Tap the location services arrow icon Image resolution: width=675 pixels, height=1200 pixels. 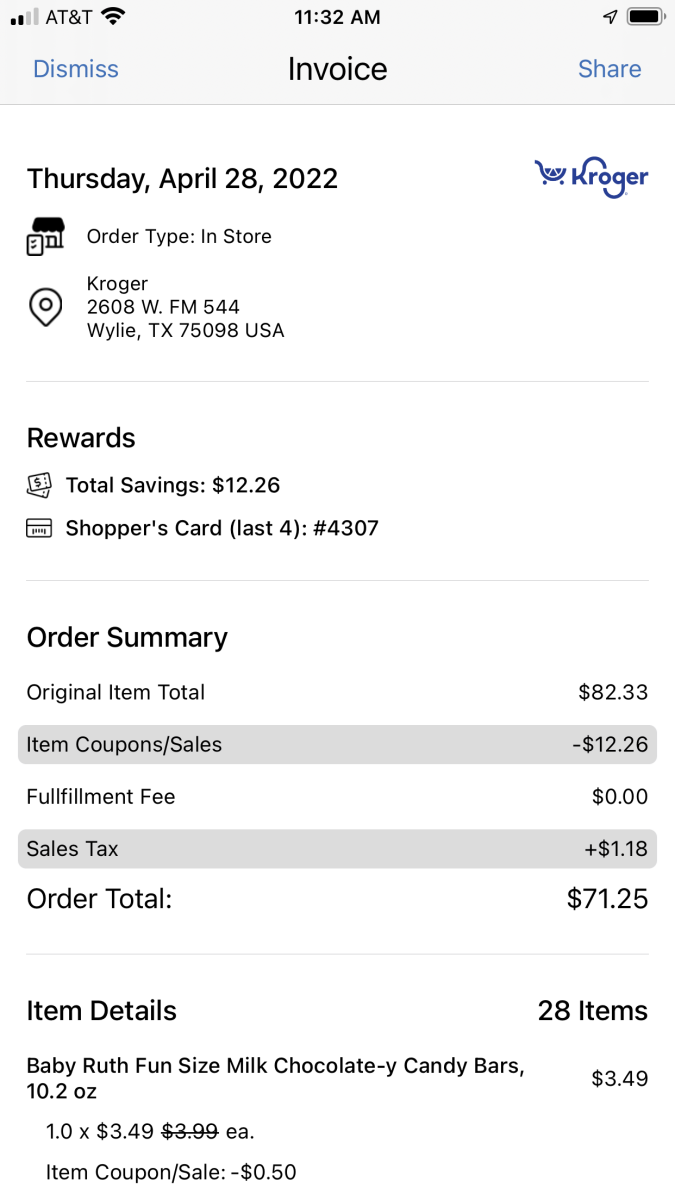pyautogui.click(x=611, y=17)
